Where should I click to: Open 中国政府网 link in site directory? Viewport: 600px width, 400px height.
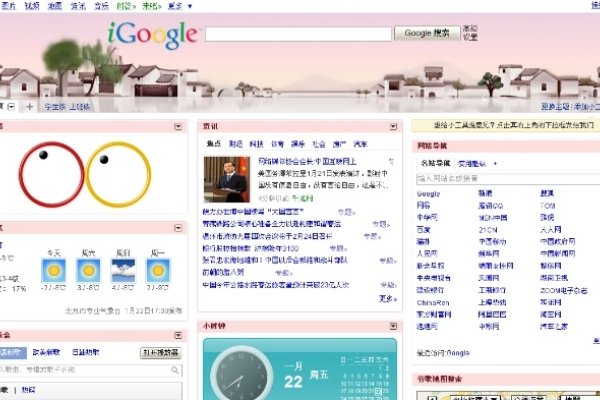point(558,242)
